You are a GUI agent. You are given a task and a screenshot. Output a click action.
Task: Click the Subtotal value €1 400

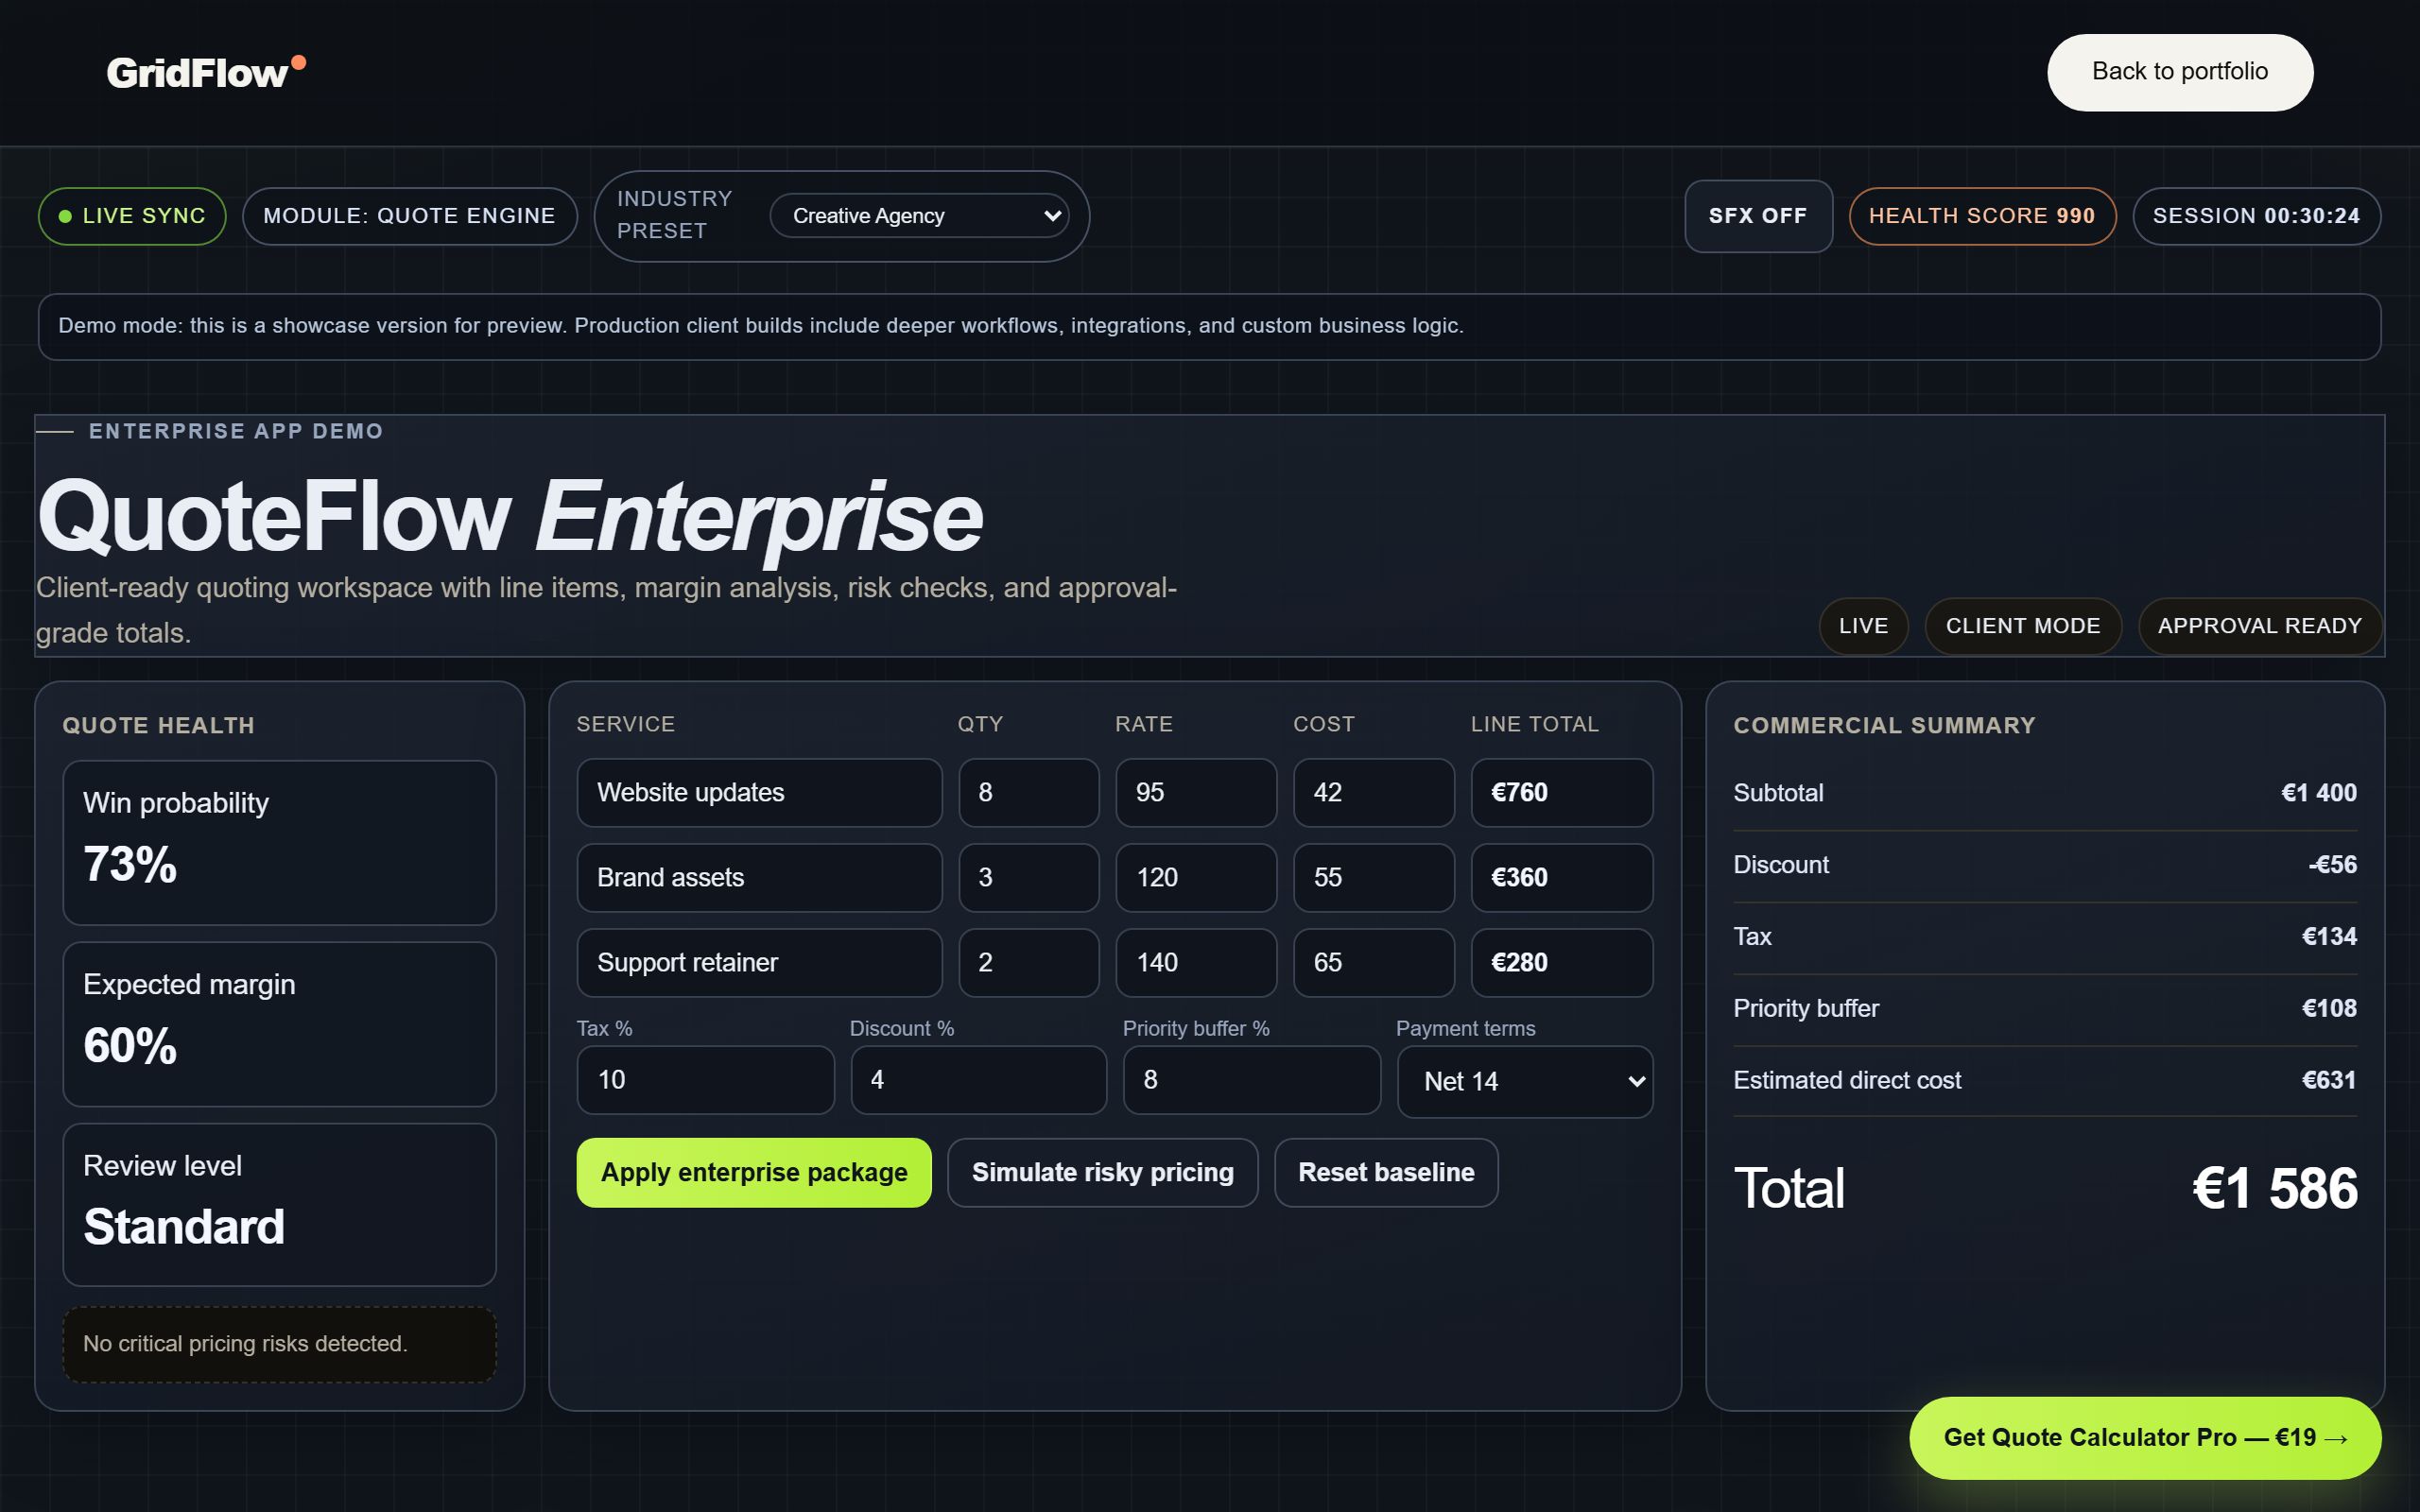coord(2318,793)
